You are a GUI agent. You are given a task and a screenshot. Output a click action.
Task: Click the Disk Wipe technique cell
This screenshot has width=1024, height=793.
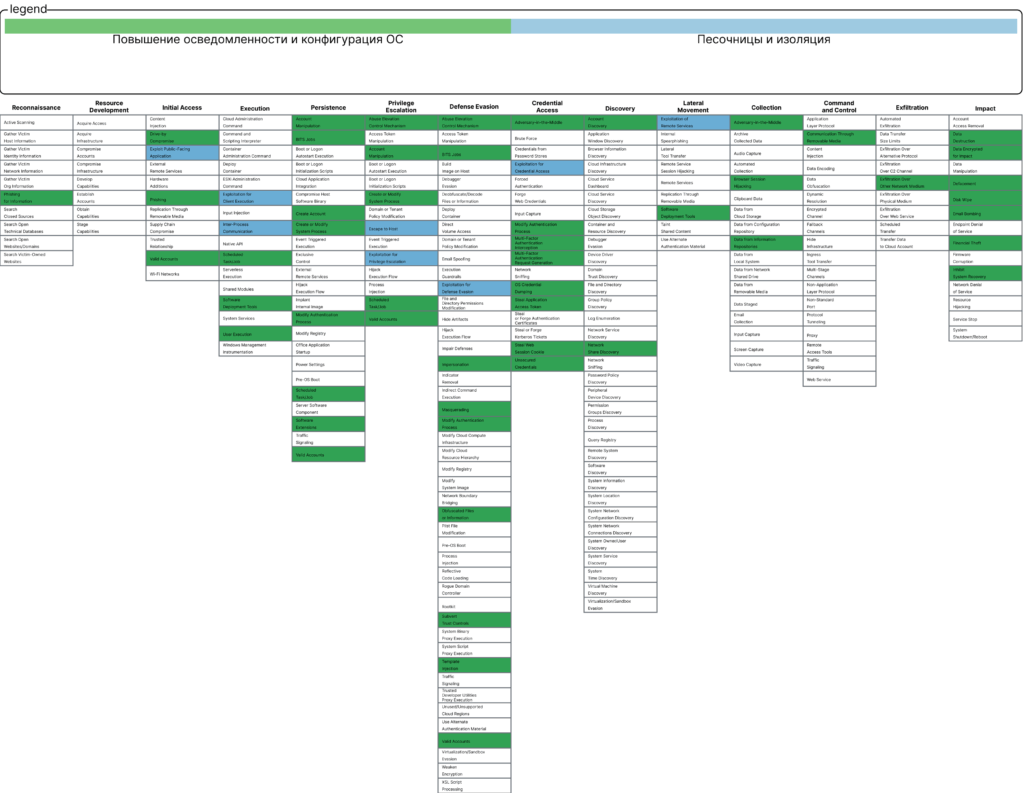[984, 199]
